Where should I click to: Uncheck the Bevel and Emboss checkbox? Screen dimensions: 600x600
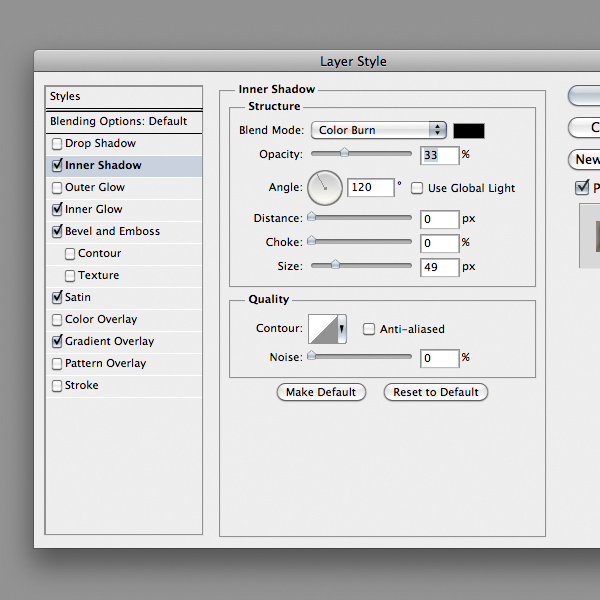coord(57,232)
